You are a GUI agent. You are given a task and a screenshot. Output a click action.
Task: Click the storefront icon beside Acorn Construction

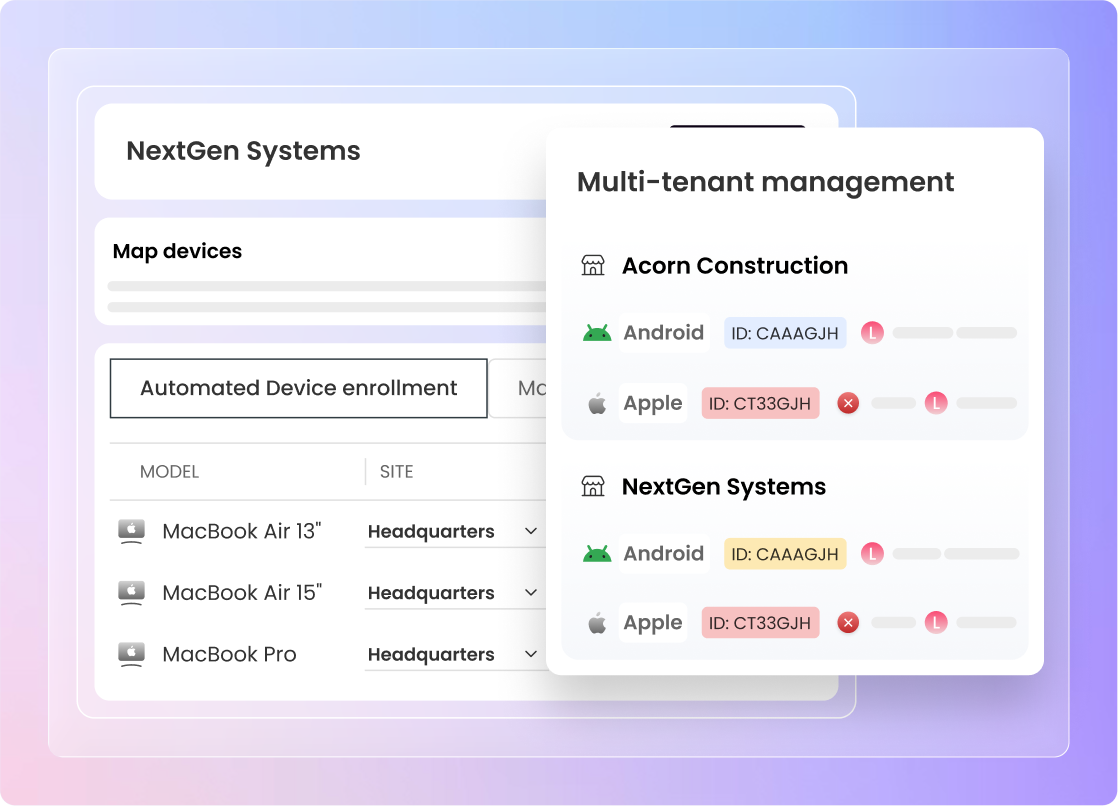pyautogui.click(x=593, y=266)
